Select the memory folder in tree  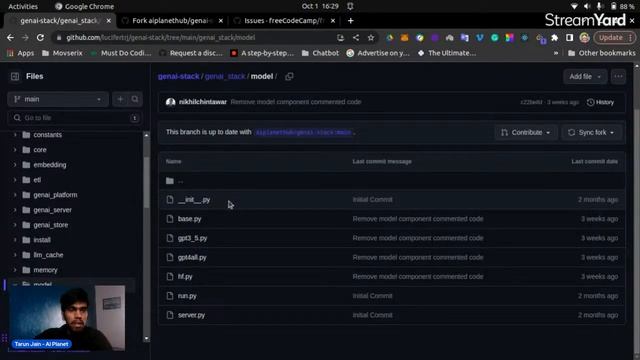coord(45,270)
